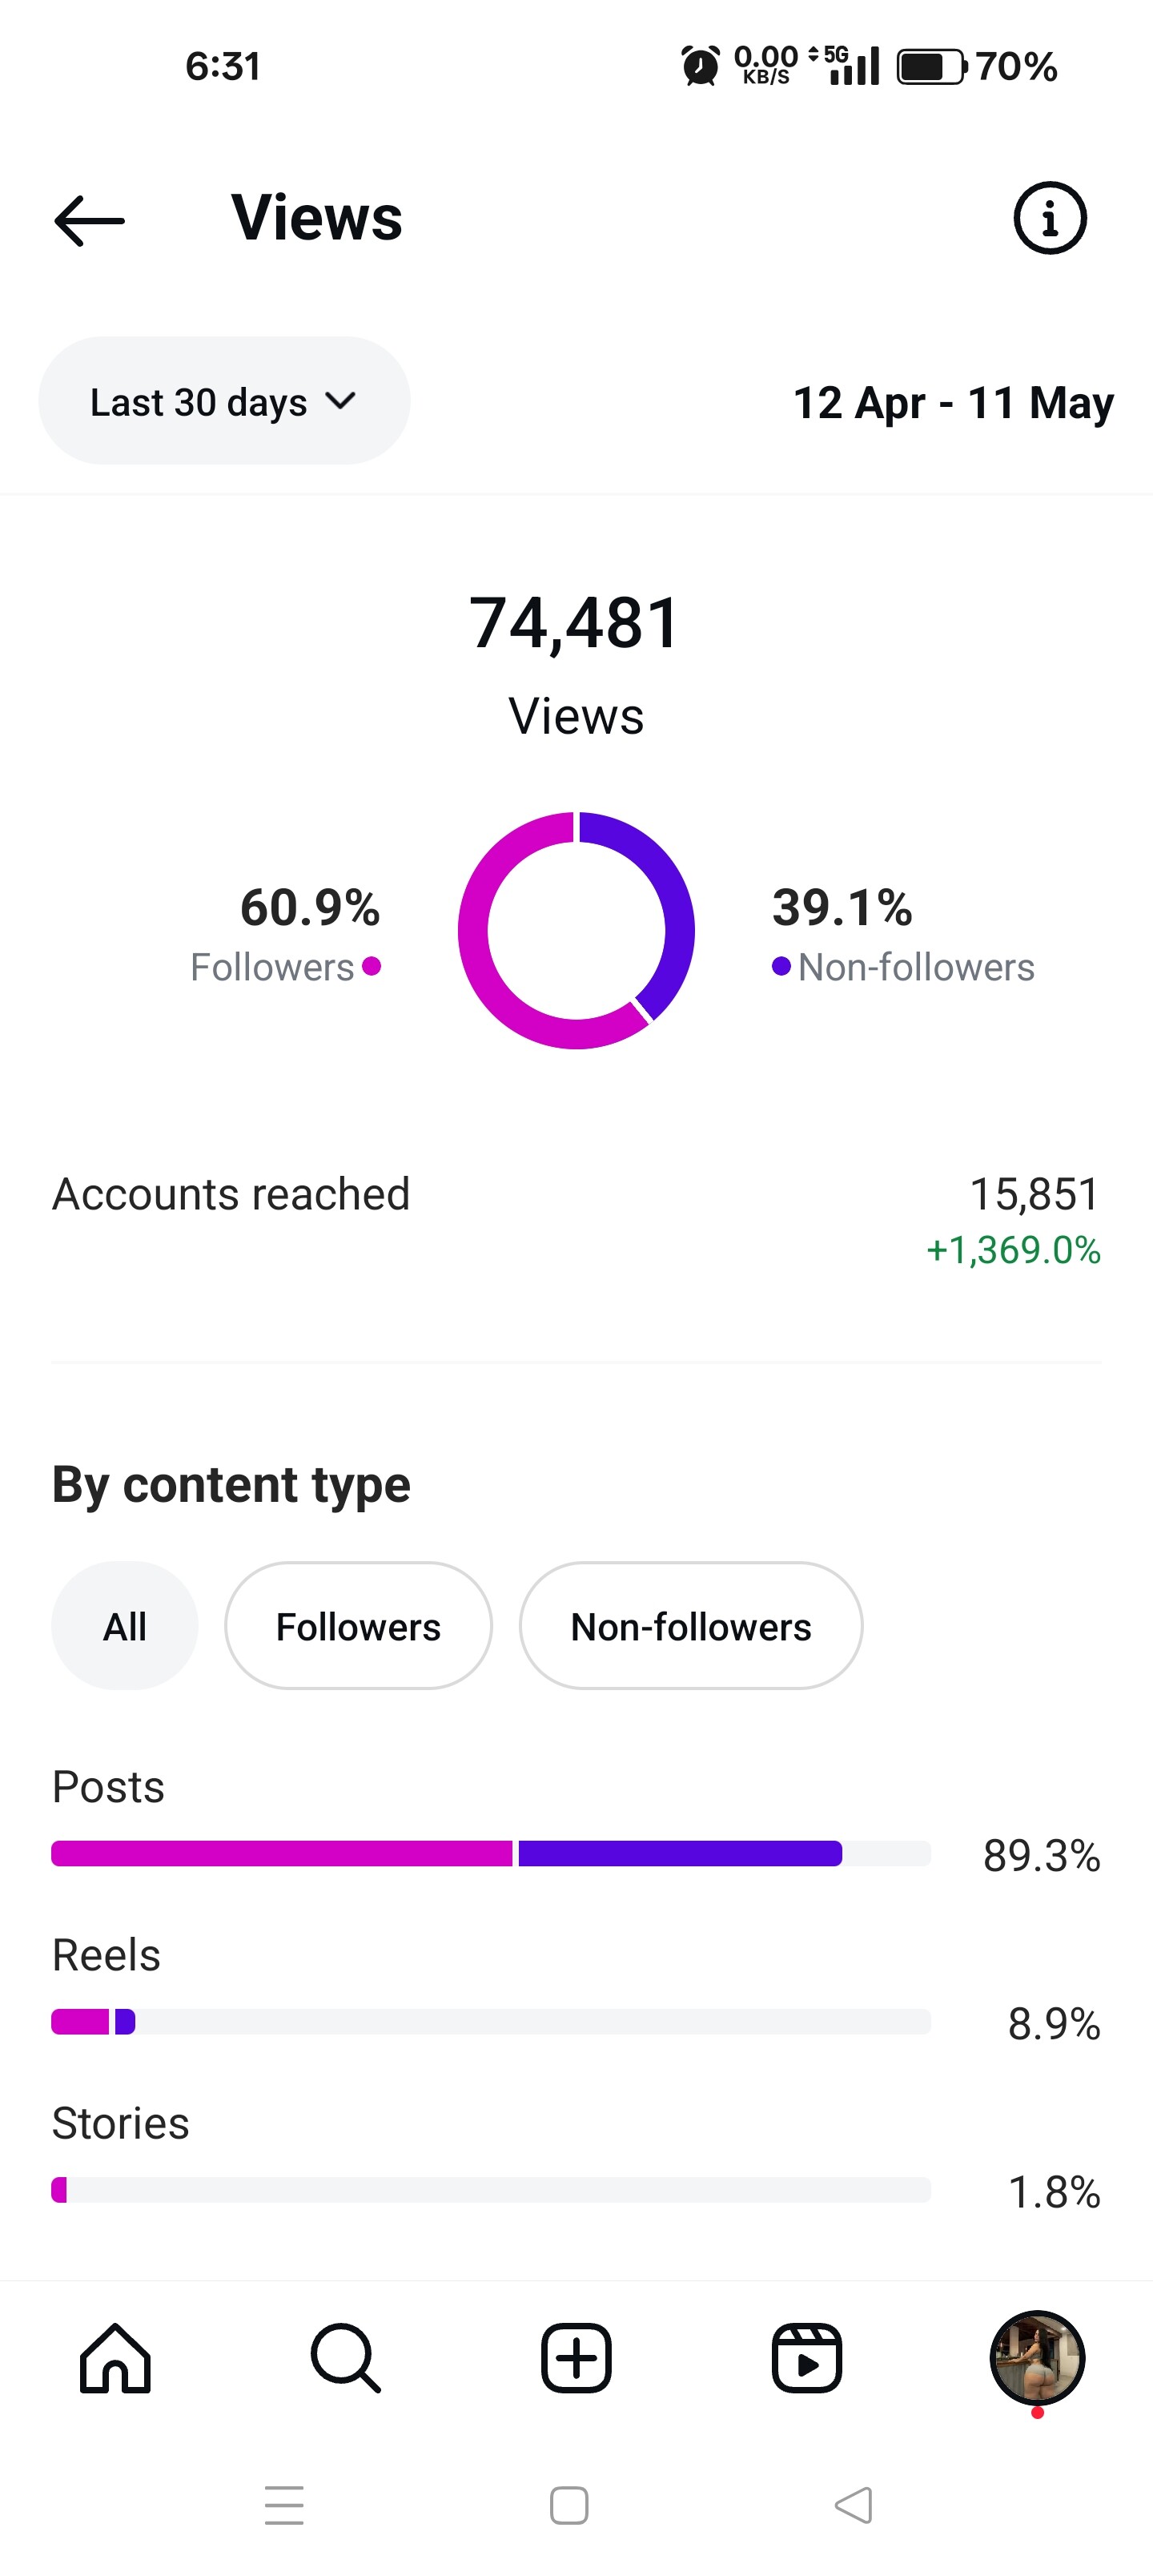1153x2576 pixels.
Task: Click the chevron beside Last 30 days
Action: pyautogui.click(x=341, y=401)
